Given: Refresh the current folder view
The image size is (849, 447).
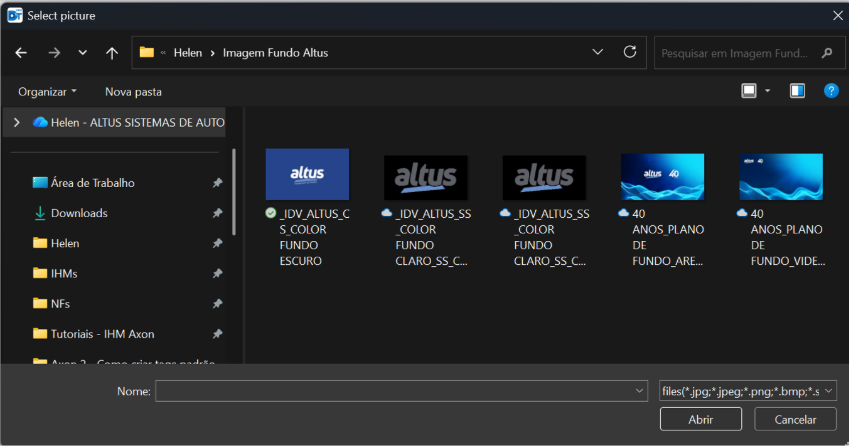Looking at the screenshot, I should pyautogui.click(x=630, y=52).
